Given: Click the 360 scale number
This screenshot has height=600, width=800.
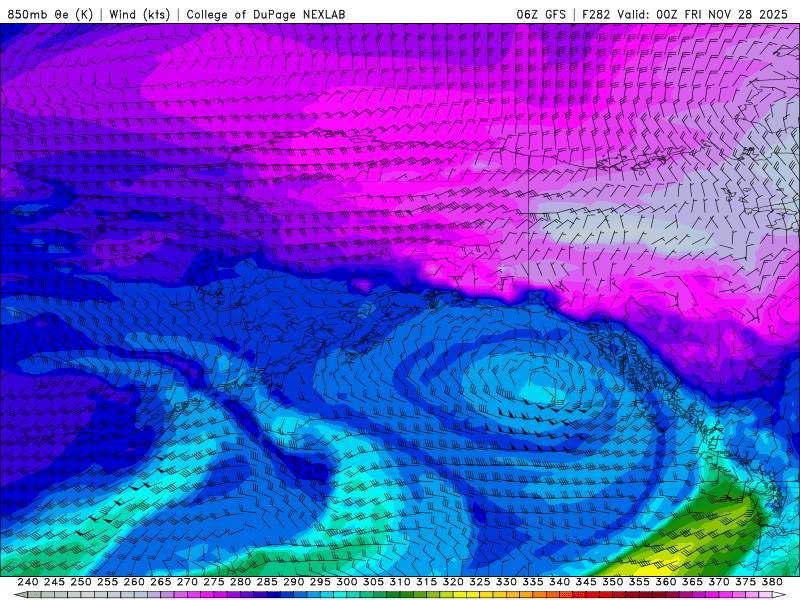Looking at the screenshot, I should point(666,582).
